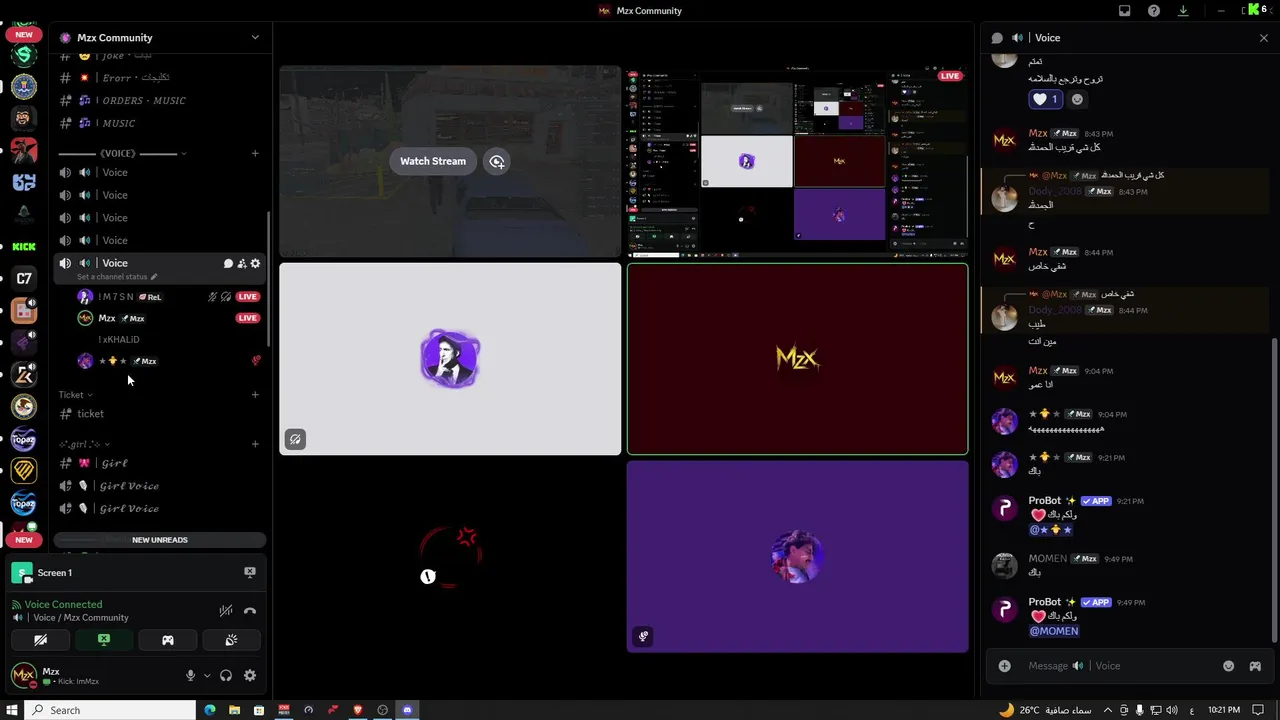
Task: Set a channel status
Action: pyautogui.click(x=117, y=277)
